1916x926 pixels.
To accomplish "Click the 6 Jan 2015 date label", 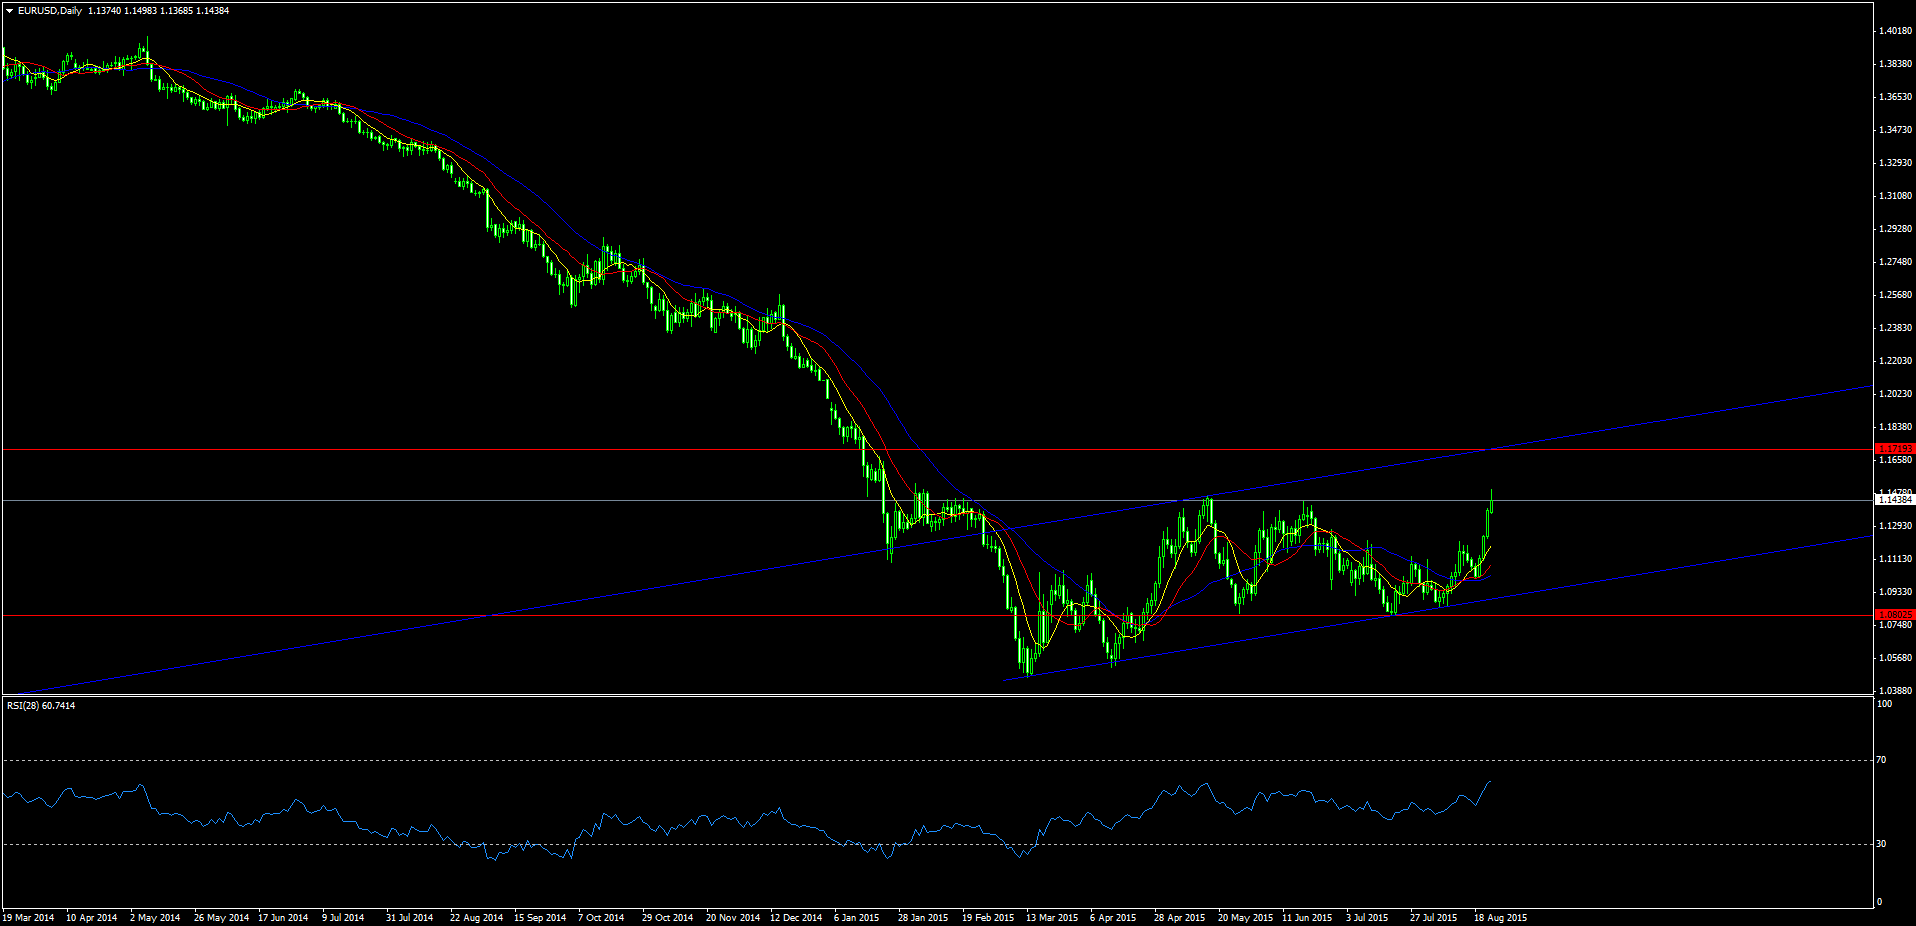I will pyautogui.click(x=857, y=918).
